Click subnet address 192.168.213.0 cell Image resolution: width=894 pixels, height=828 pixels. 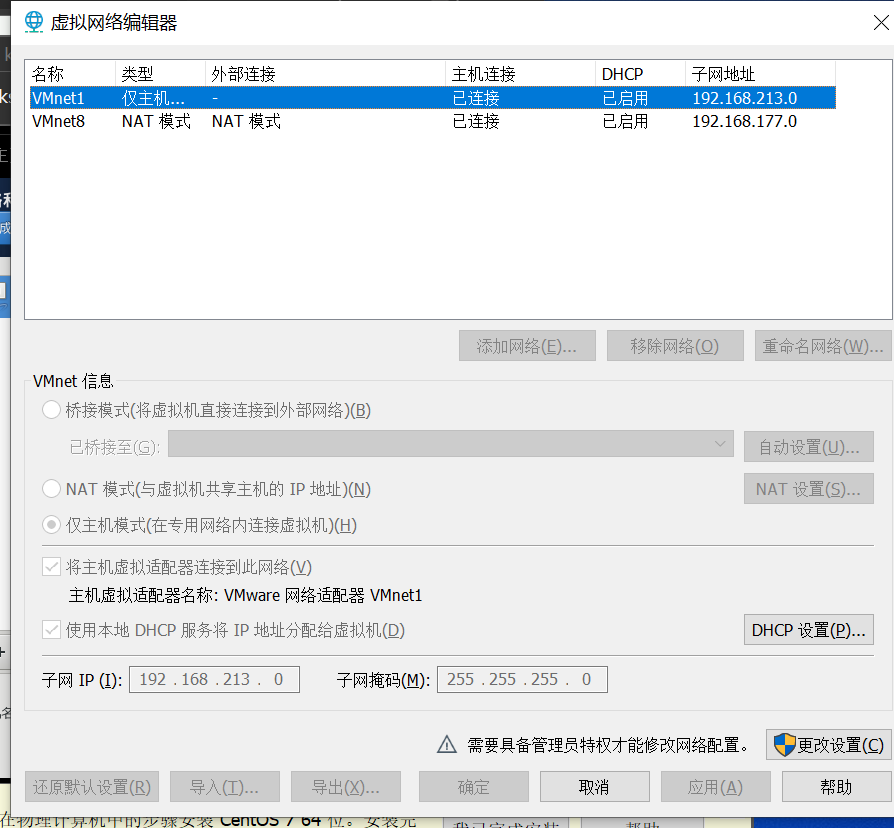(x=745, y=98)
